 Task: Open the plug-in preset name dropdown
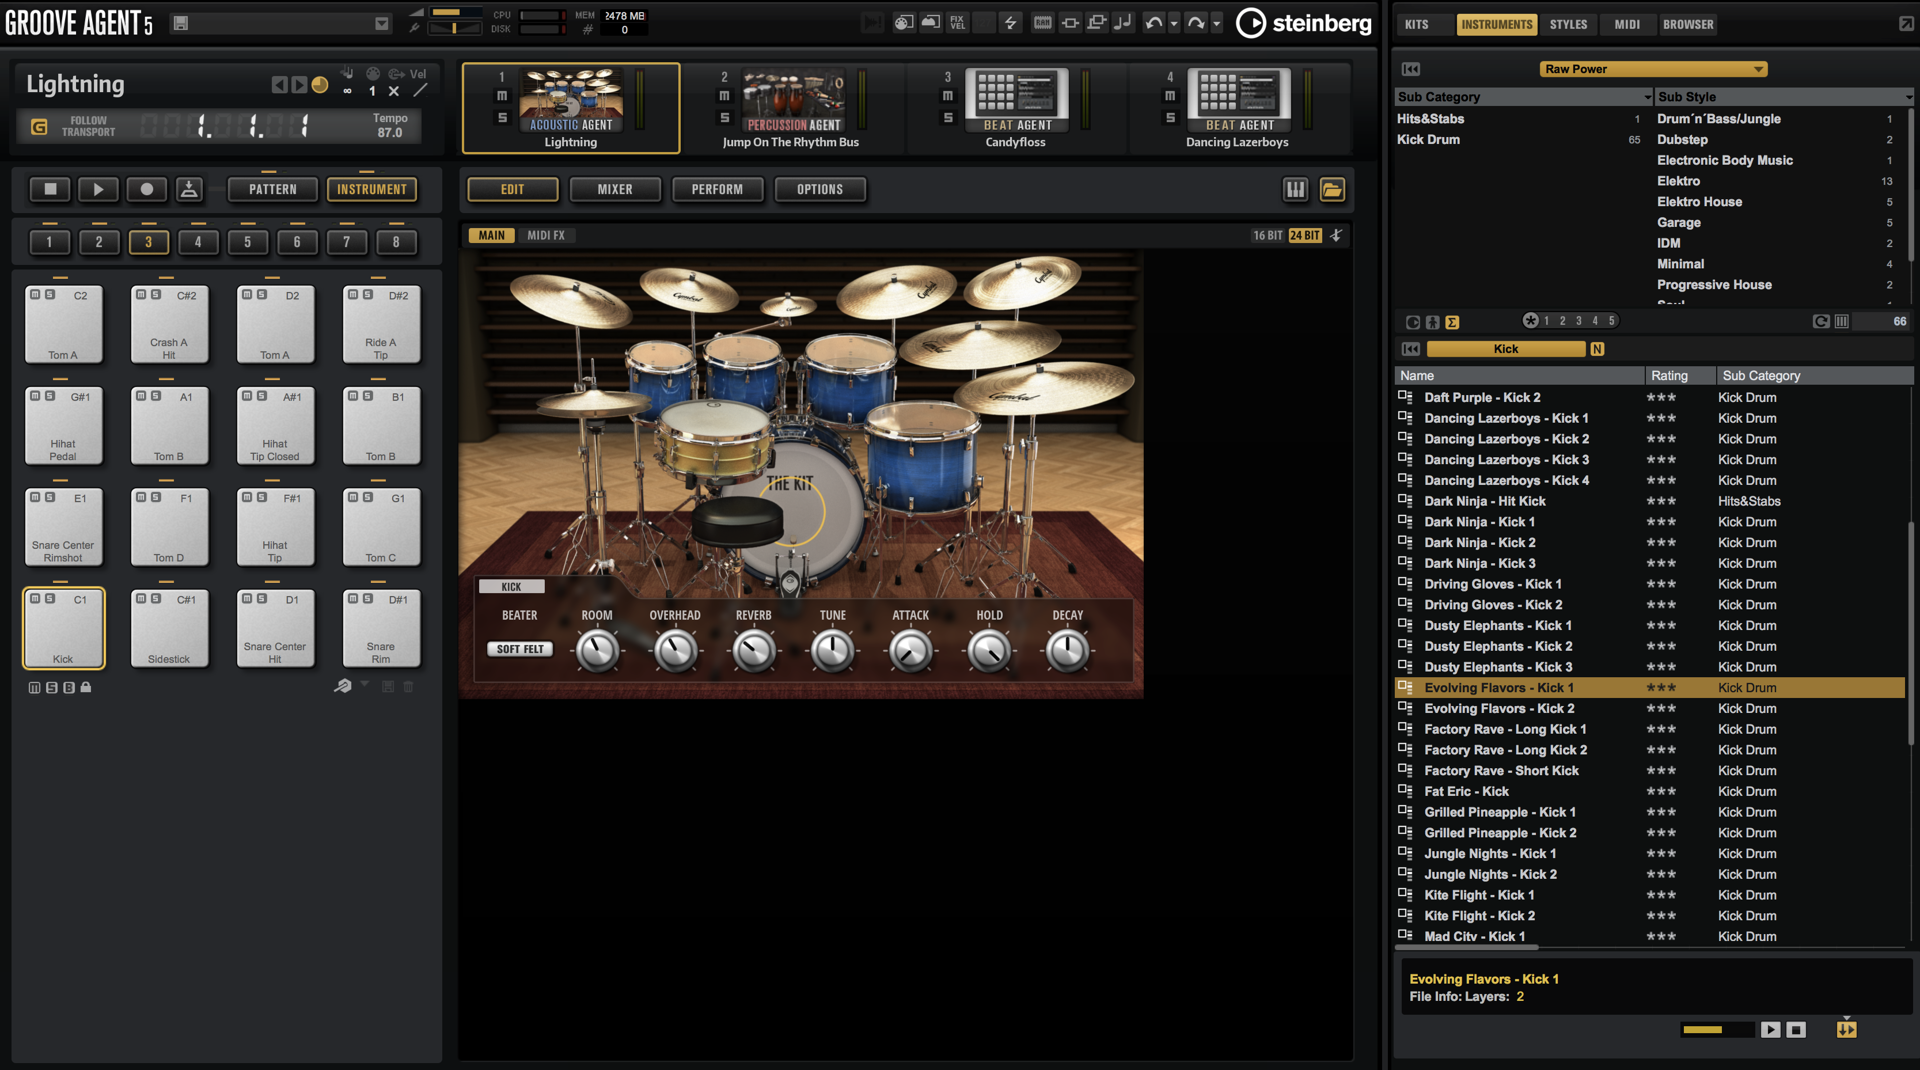click(381, 23)
